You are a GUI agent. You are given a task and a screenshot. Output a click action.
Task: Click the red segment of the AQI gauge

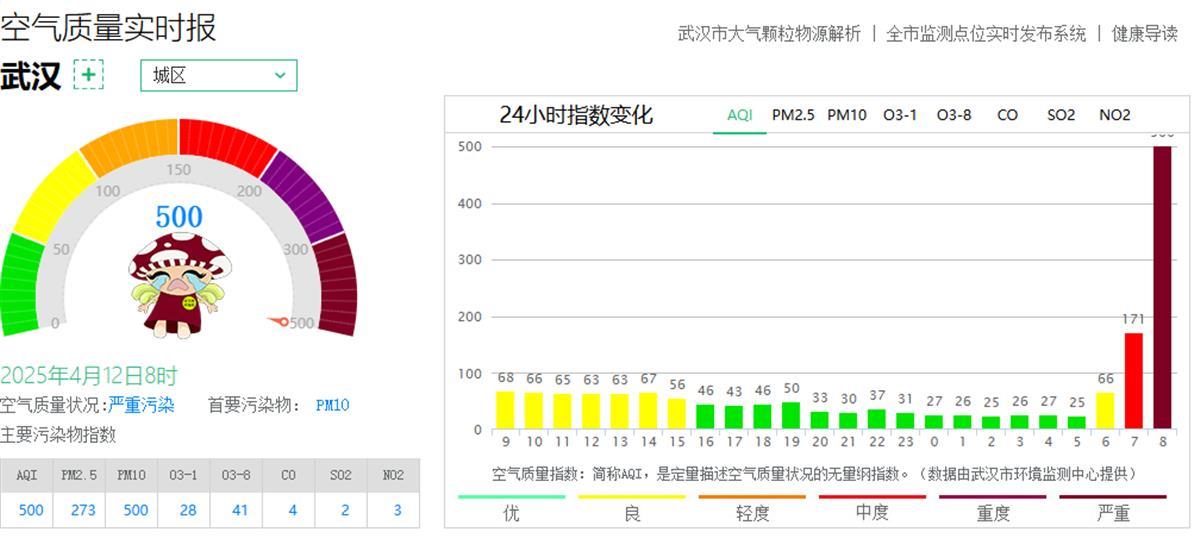pyautogui.click(x=227, y=145)
